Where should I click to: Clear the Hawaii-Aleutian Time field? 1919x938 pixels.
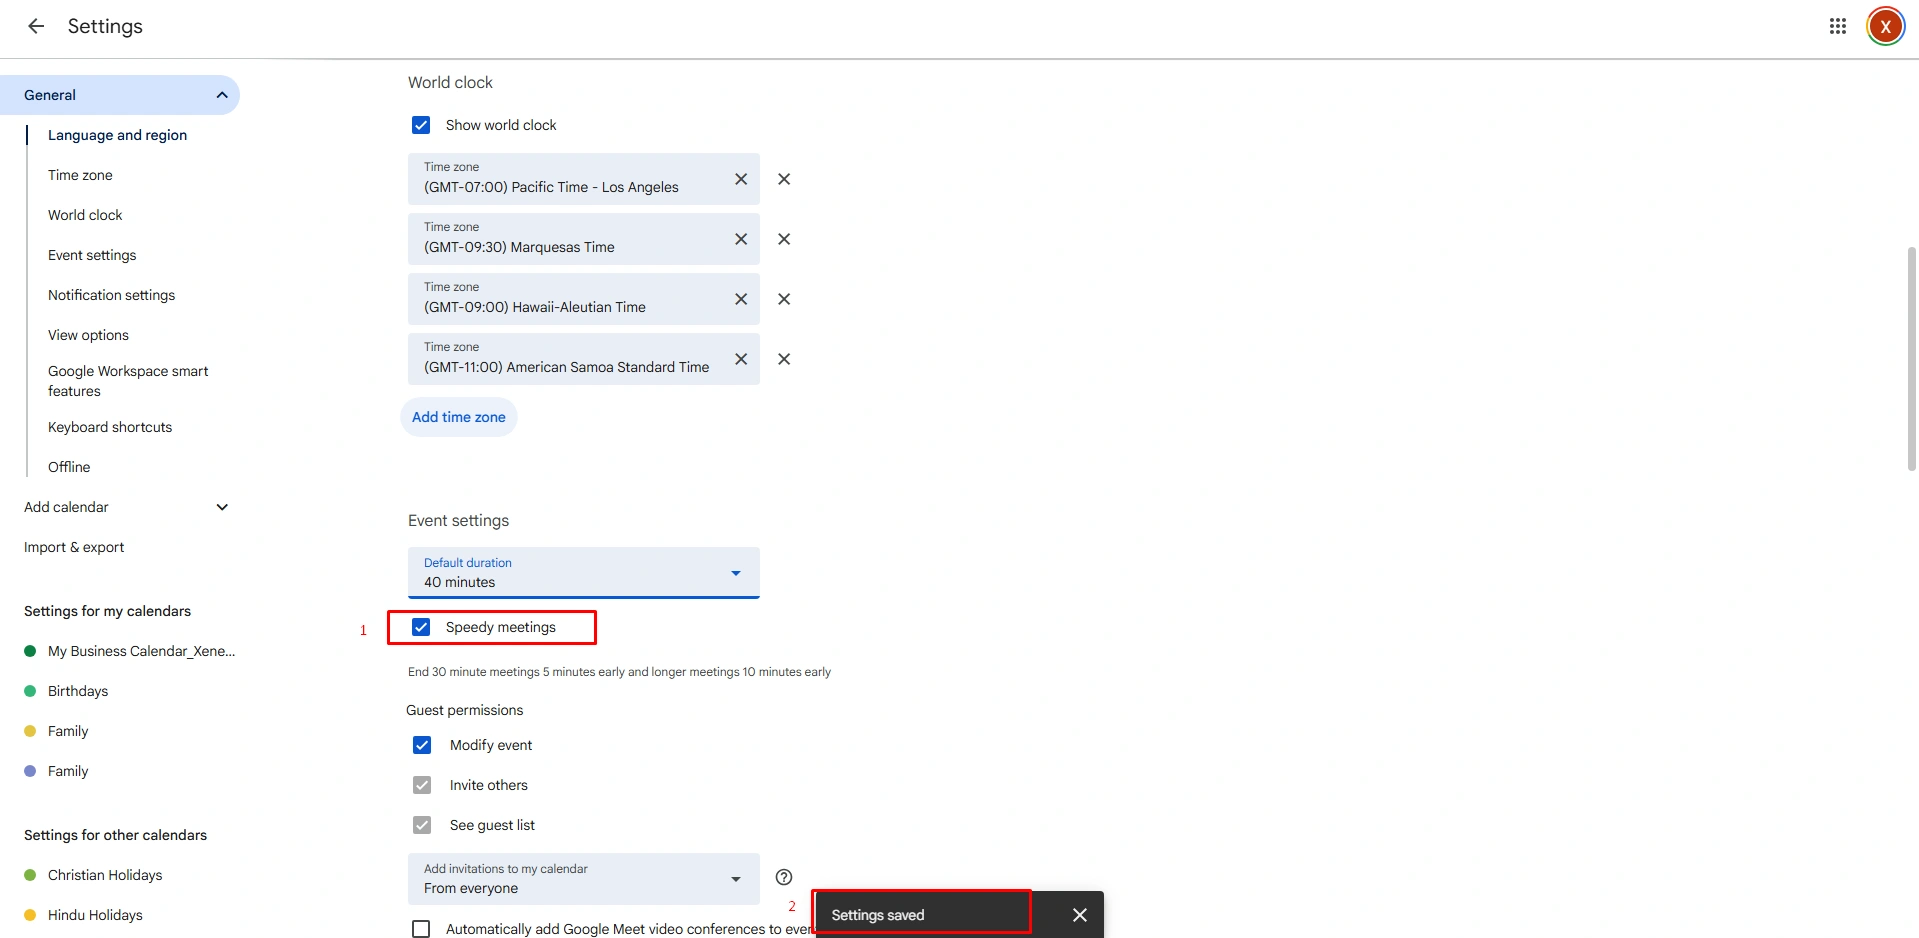[741, 299]
